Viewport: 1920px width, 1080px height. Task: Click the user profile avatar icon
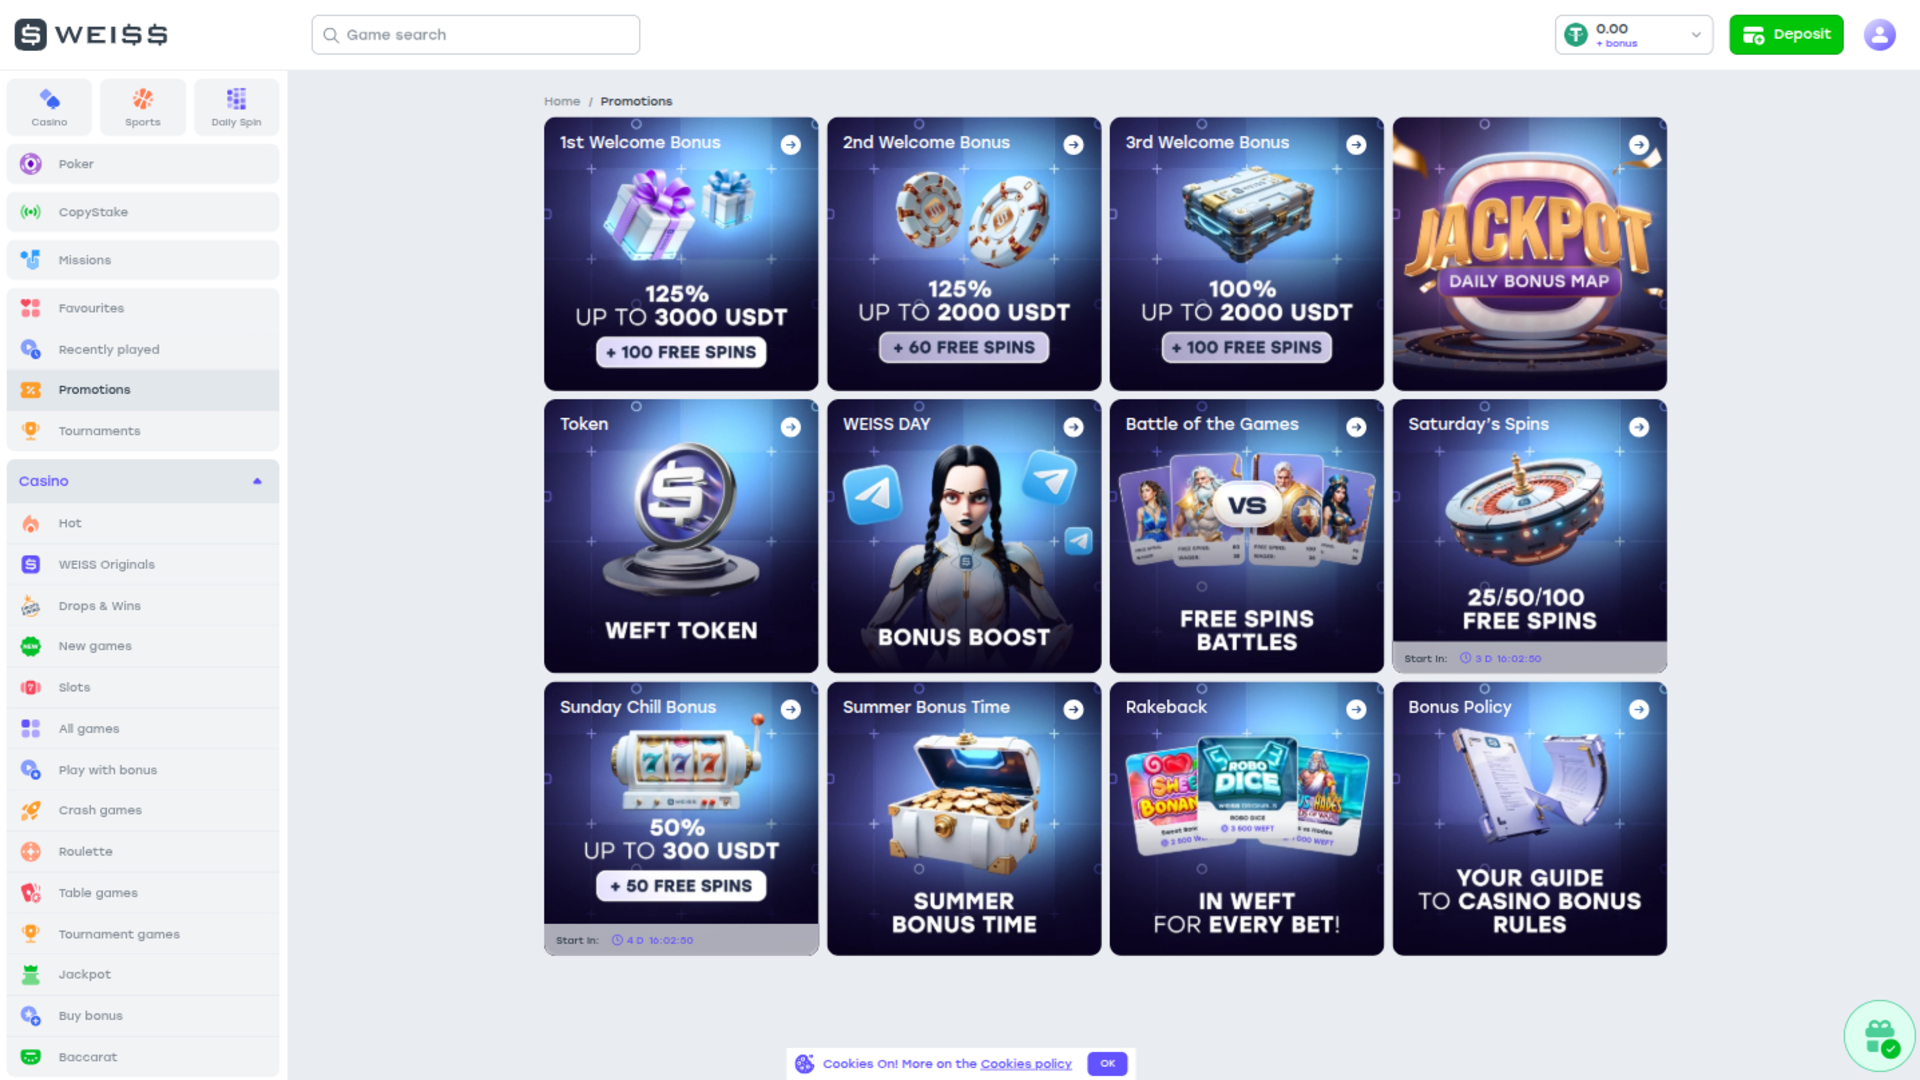click(x=1879, y=35)
